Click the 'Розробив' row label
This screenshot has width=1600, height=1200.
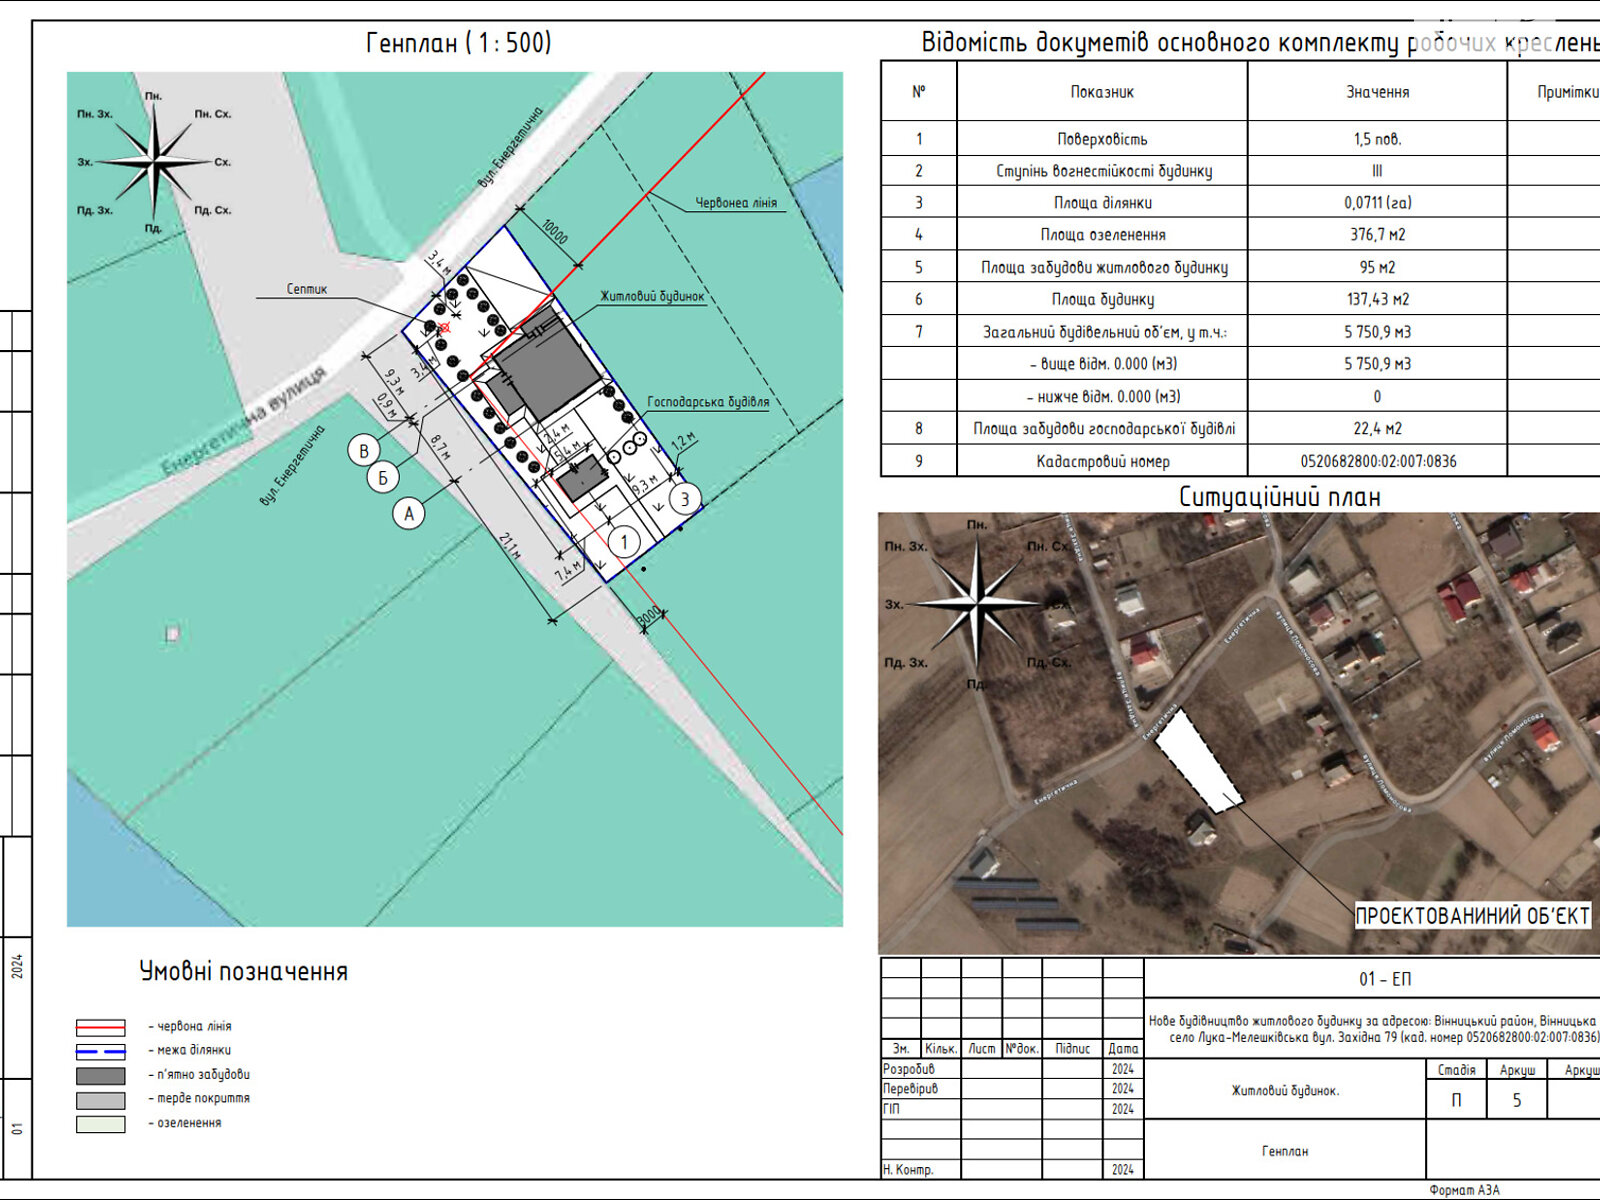(x=909, y=1069)
